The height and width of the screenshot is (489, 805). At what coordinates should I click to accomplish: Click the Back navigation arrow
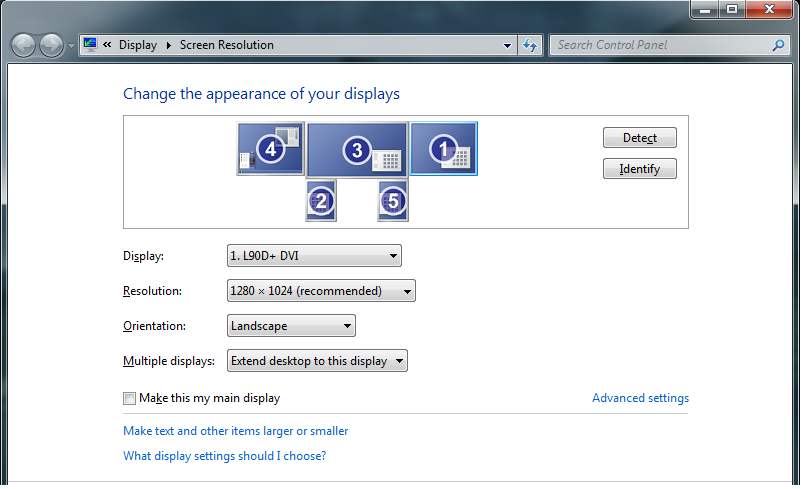click(x=24, y=45)
